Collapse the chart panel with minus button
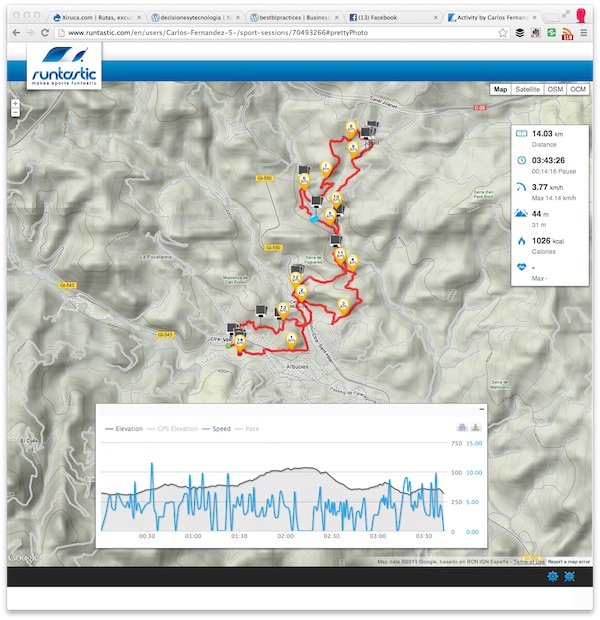The width and height of the screenshot is (600, 620). tap(481, 411)
